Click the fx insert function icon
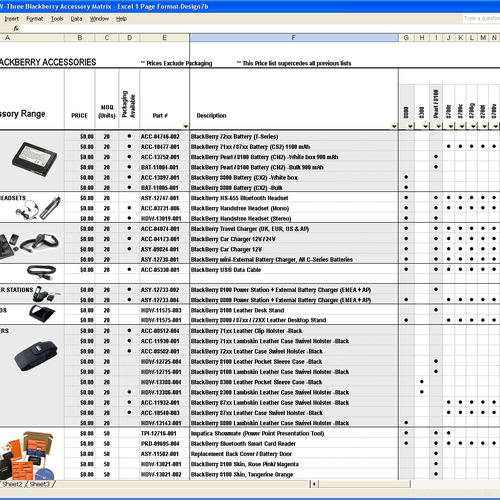The image size is (500, 500). pyautogui.click(x=16, y=29)
